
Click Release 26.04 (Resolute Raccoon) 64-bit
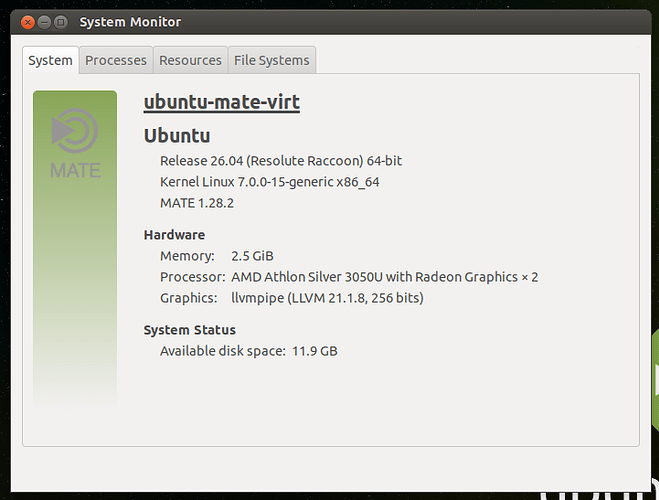pyautogui.click(x=281, y=161)
